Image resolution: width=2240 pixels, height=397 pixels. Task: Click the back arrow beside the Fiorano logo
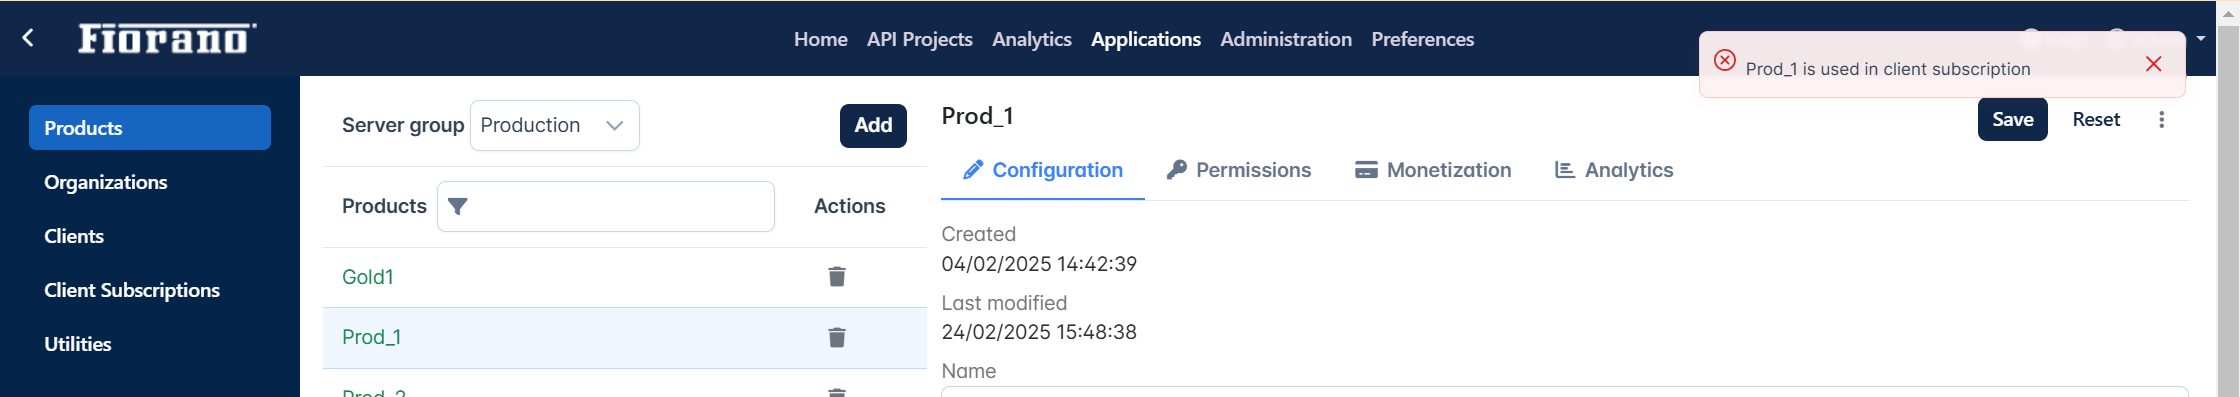pyautogui.click(x=28, y=38)
